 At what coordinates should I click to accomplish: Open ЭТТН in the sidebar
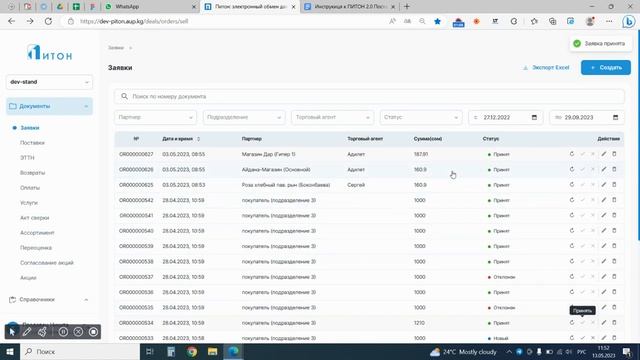click(27, 158)
